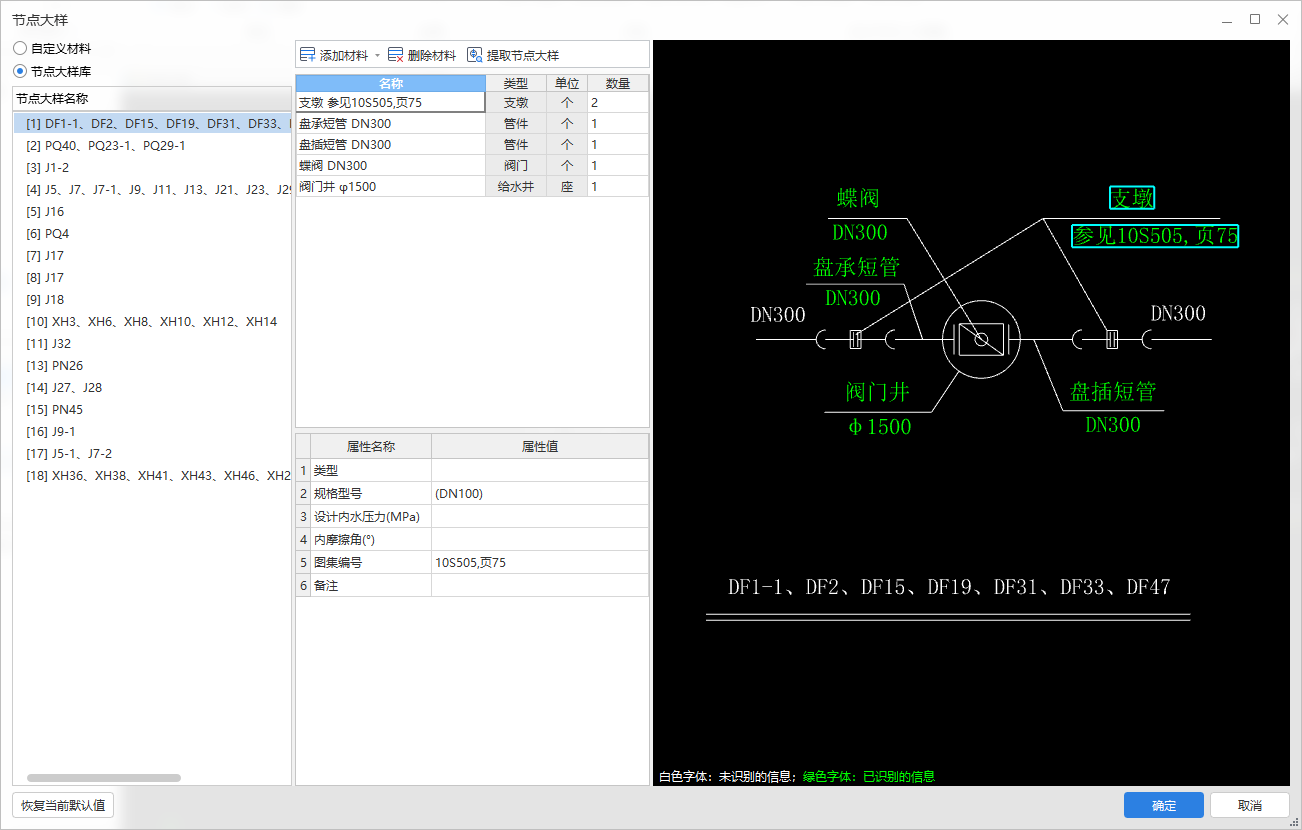The height and width of the screenshot is (830, 1302).
Task: Close the 节点大样 dialog
Action: pyautogui.click(x=1283, y=19)
